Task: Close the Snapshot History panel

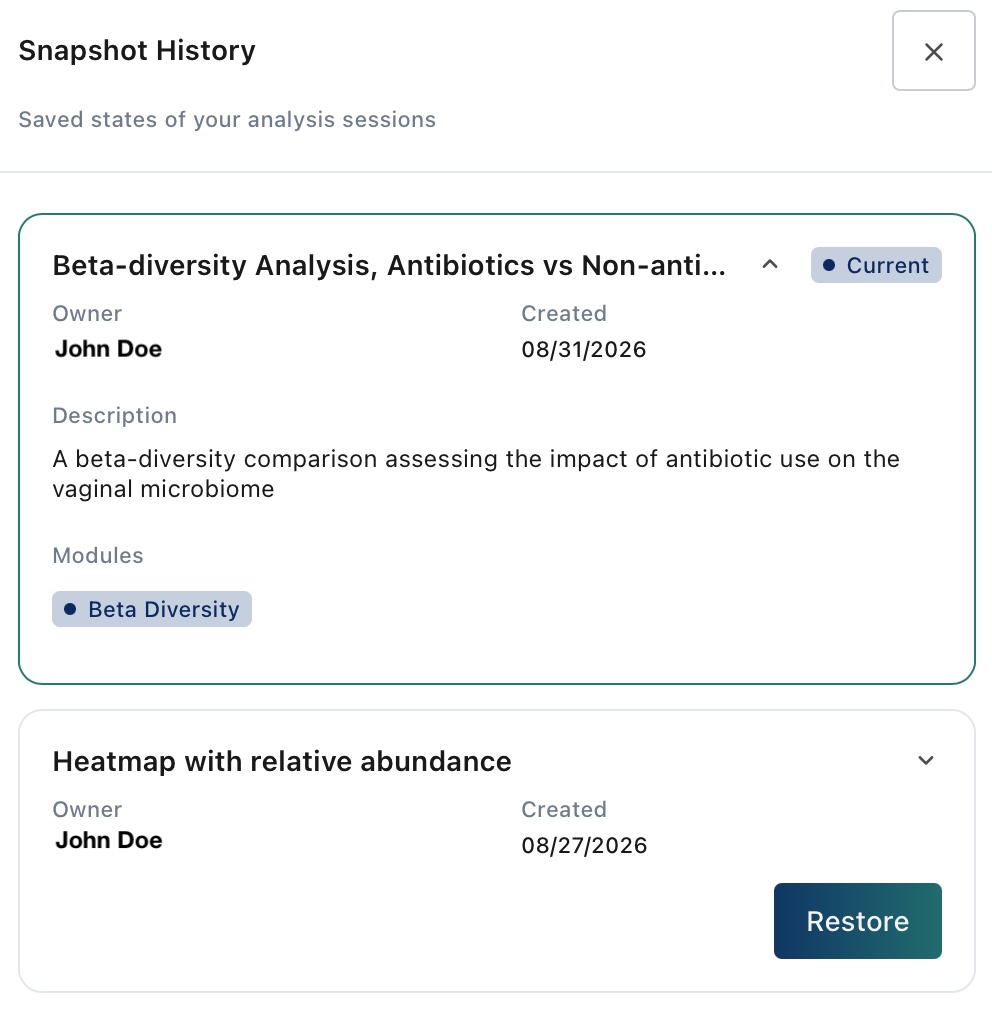Action: (933, 51)
